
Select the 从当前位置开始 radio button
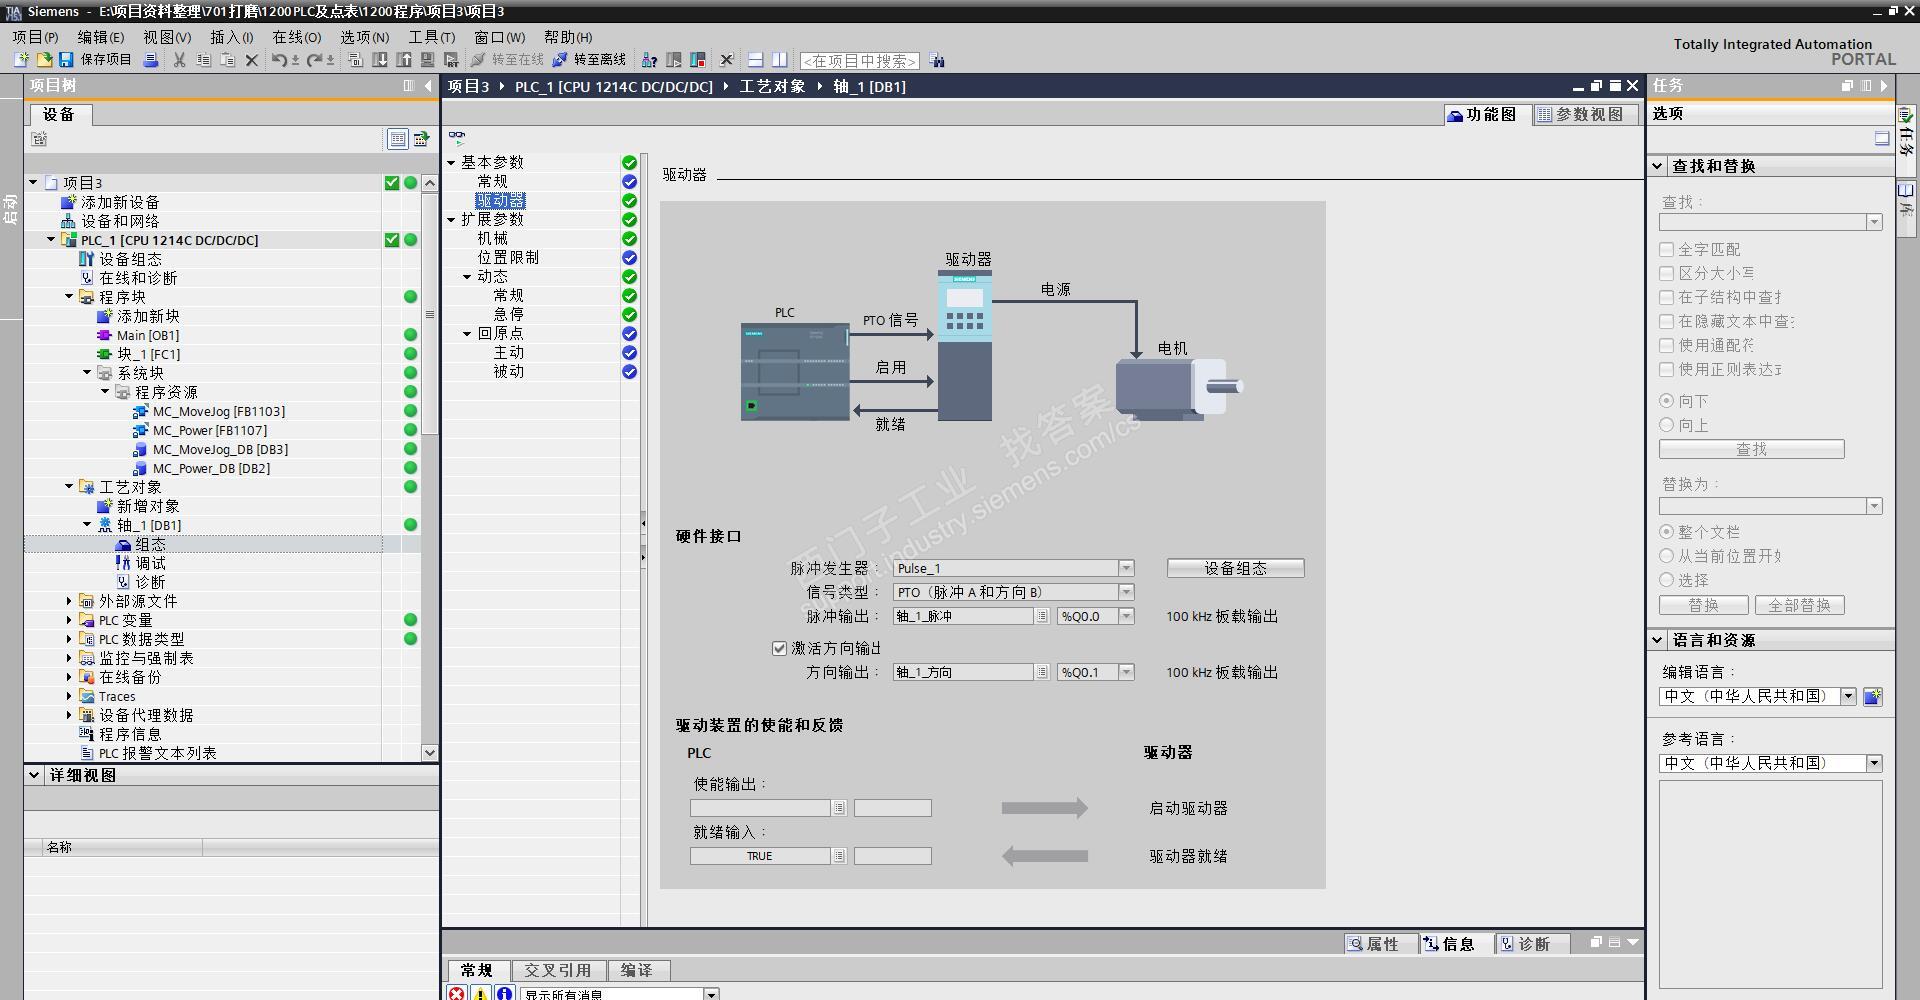click(1666, 556)
